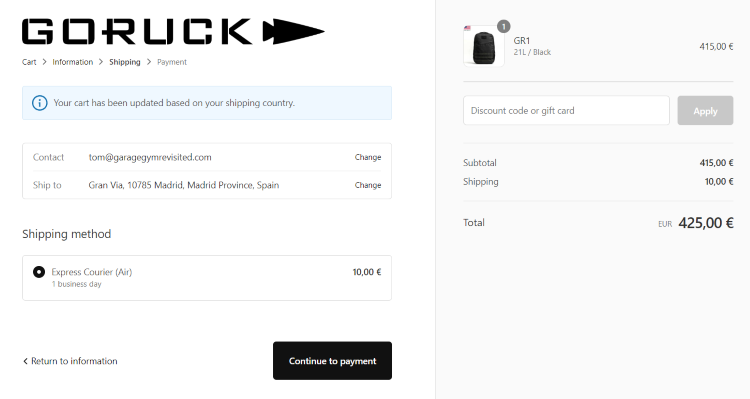
Task: Click the chevron after Cart breadcrumb
Action: [x=44, y=62]
